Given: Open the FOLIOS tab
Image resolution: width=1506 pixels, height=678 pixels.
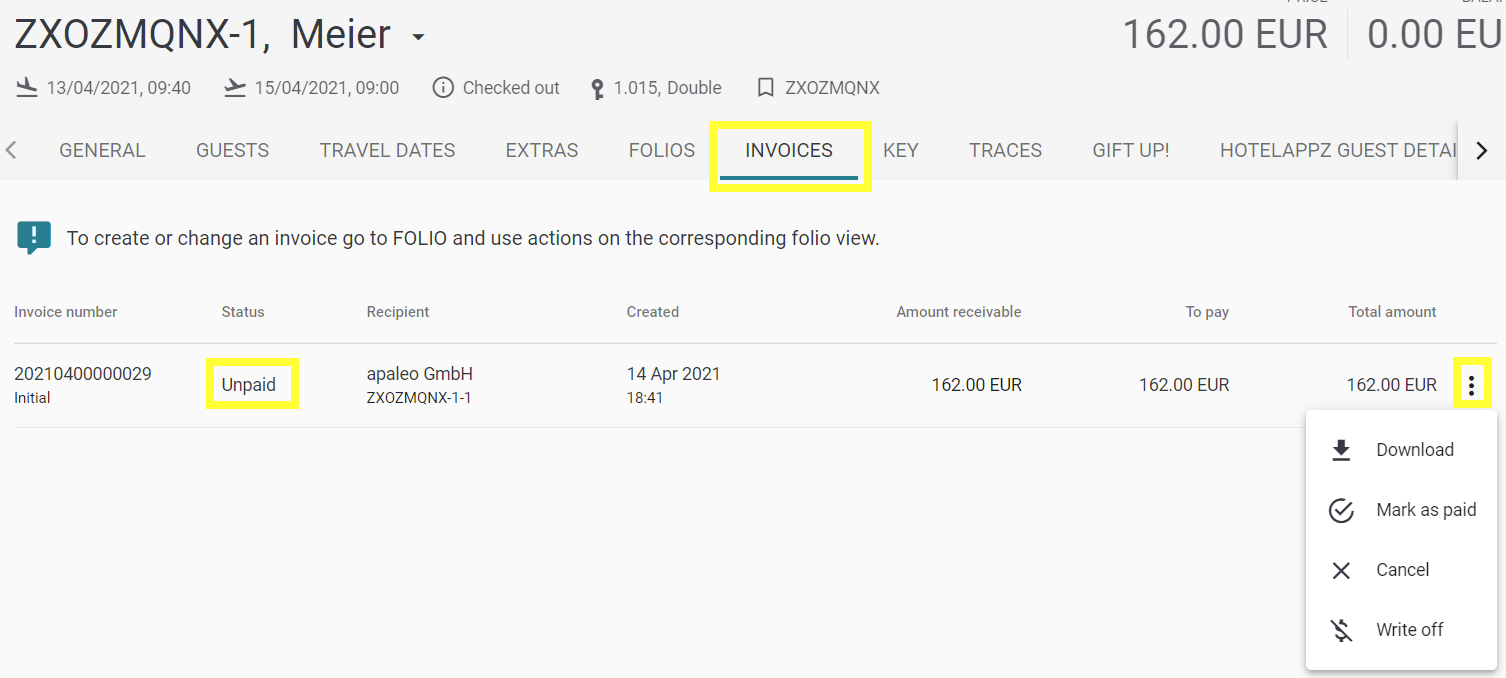Looking at the screenshot, I should pos(661,150).
